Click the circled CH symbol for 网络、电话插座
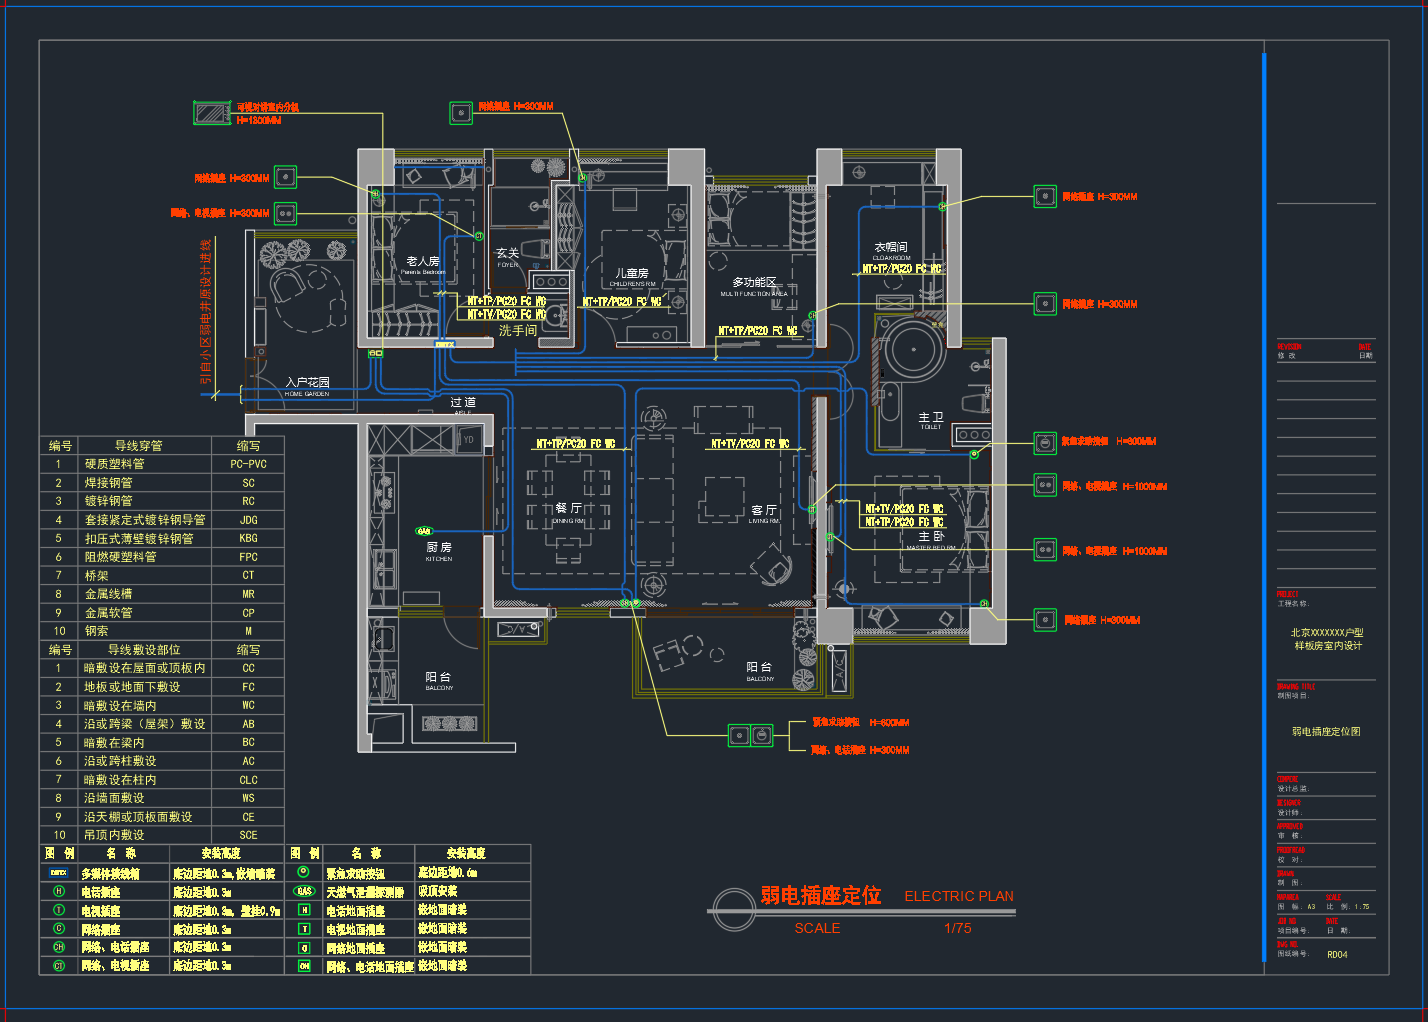 [59, 947]
